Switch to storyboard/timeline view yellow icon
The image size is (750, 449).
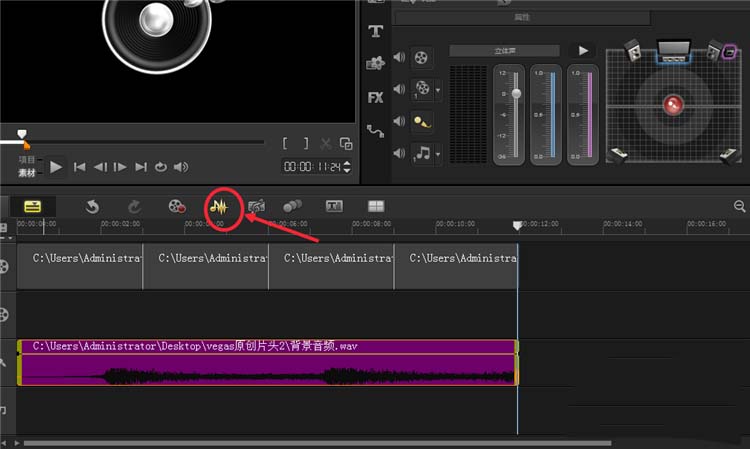tap(33, 207)
